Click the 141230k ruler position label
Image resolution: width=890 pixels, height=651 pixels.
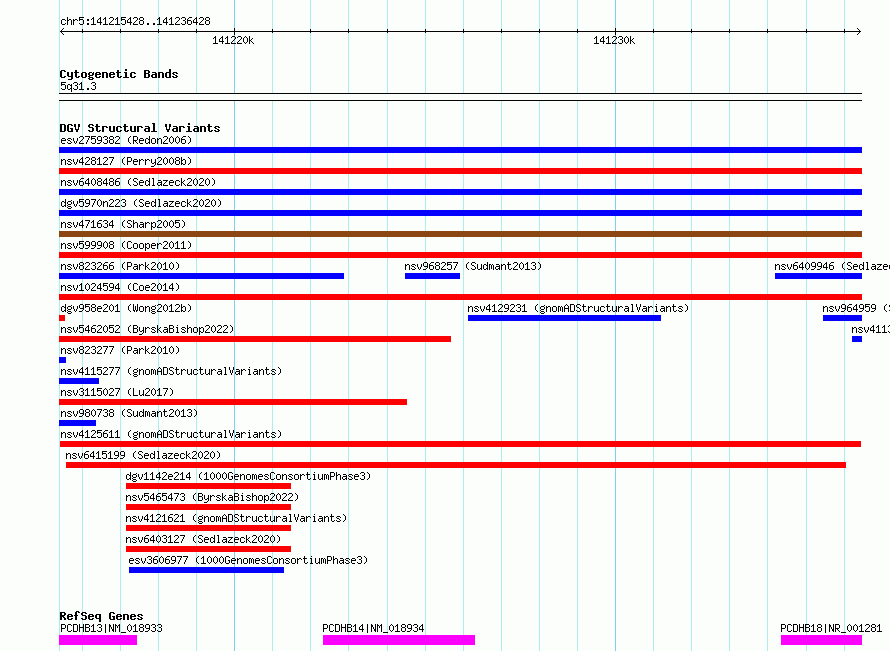point(614,40)
